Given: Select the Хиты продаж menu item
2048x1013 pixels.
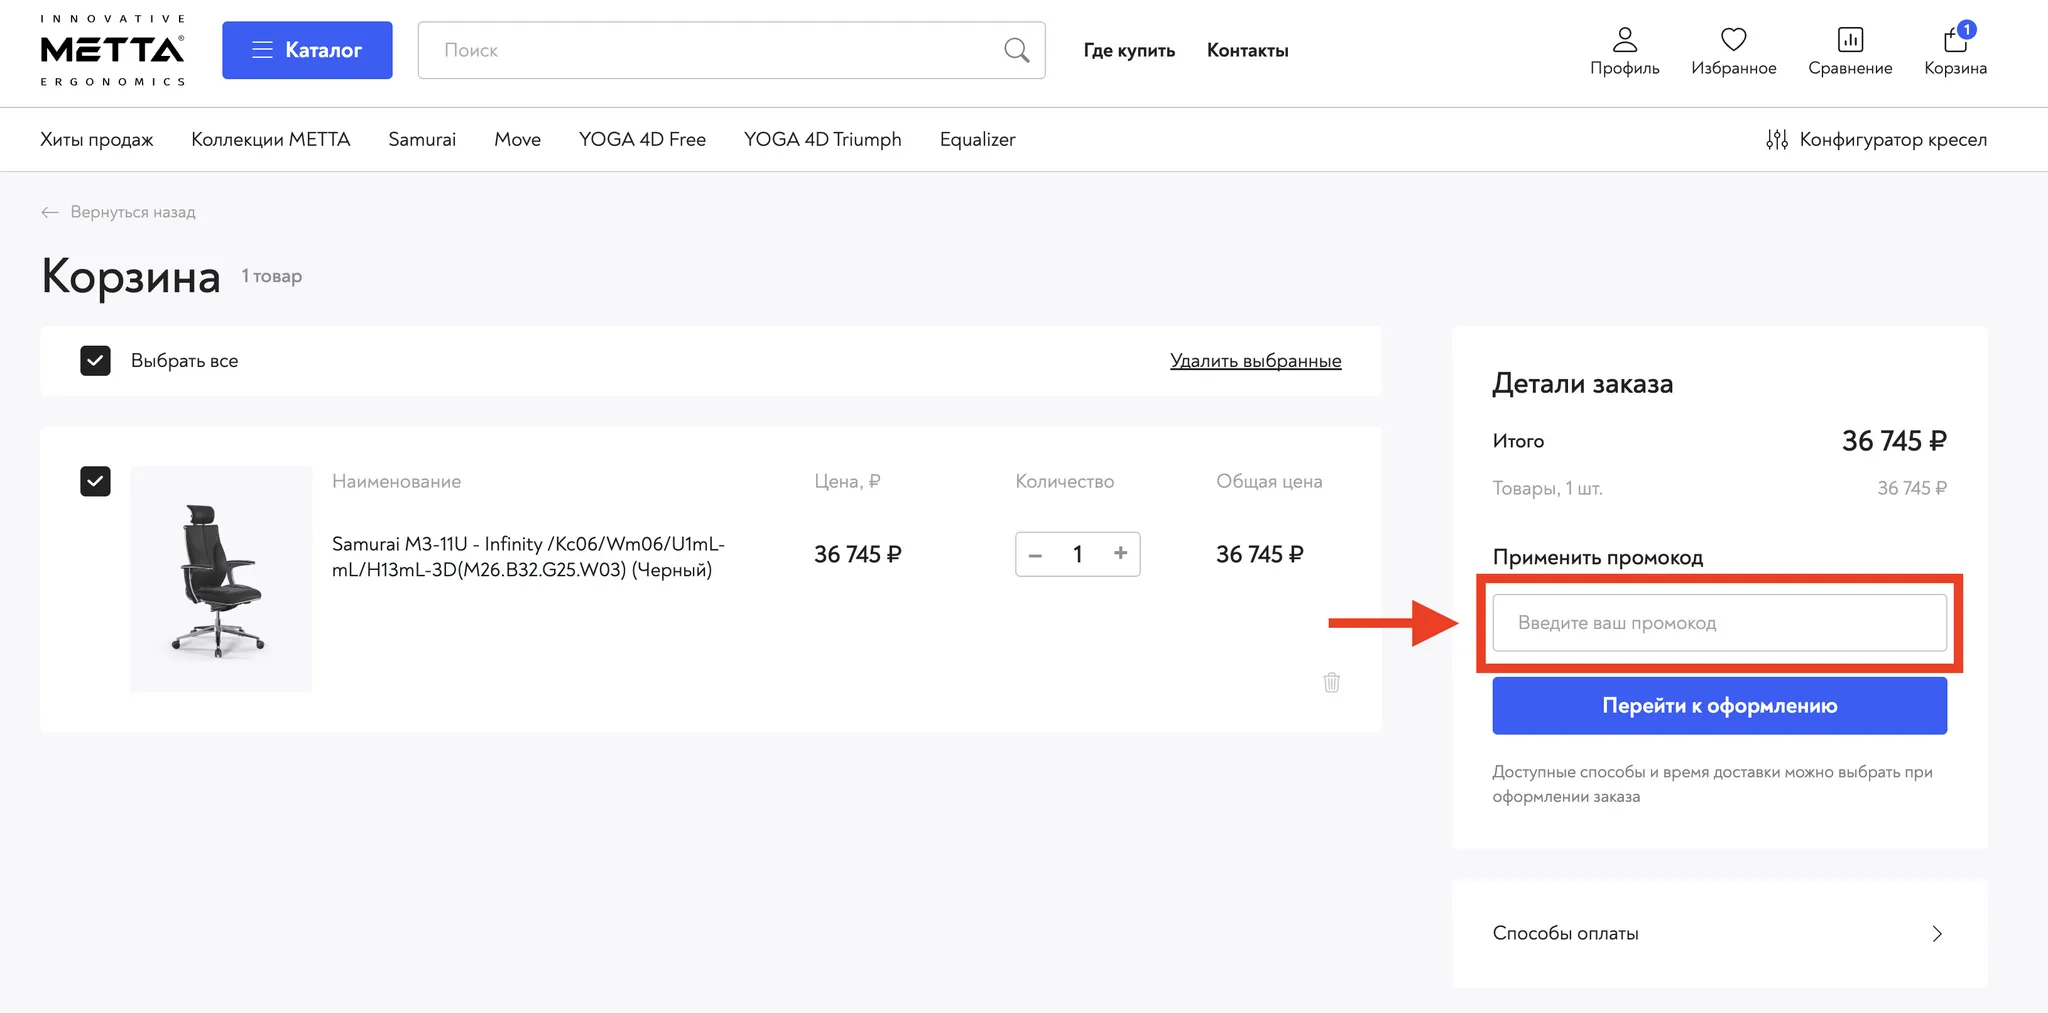Looking at the screenshot, I should pyautogui.click(x=97, y=139).
